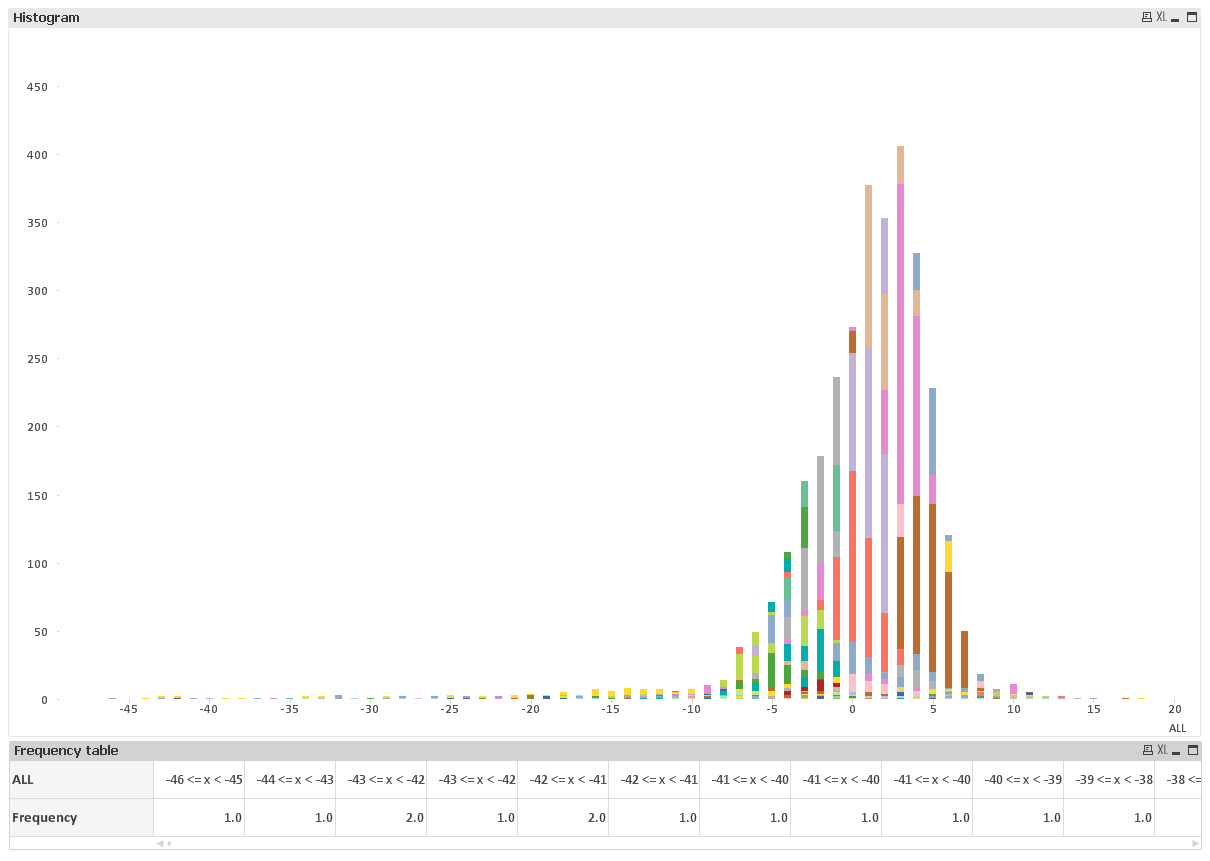The height and width of the screenshot is (861, 1210).
Task: Select column header -39 <= x < -38
Action: click(1109, 779)
